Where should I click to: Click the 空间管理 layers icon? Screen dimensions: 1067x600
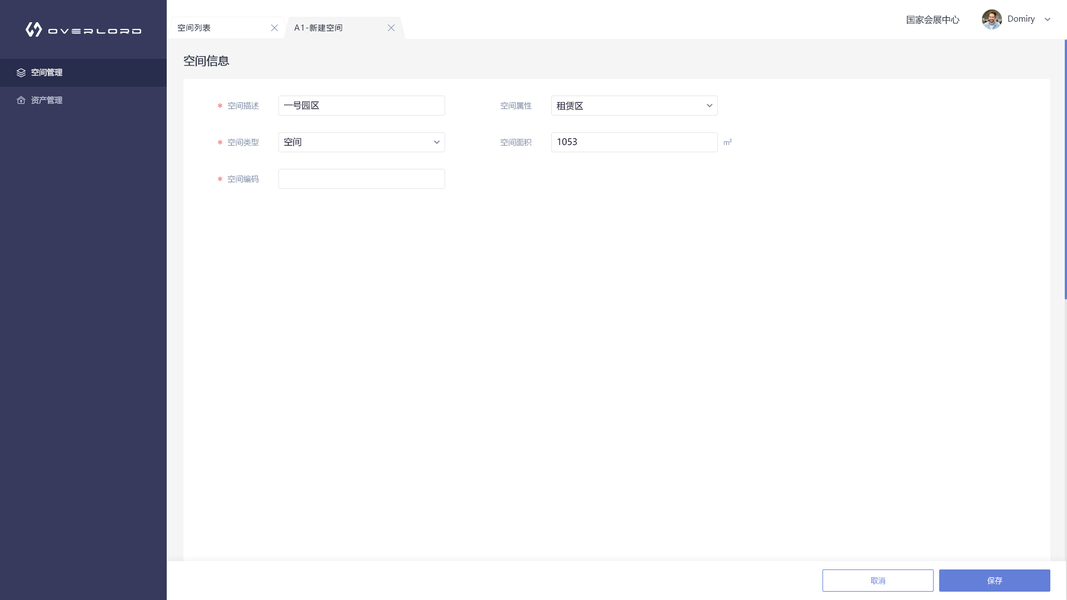tap(21, 72)
